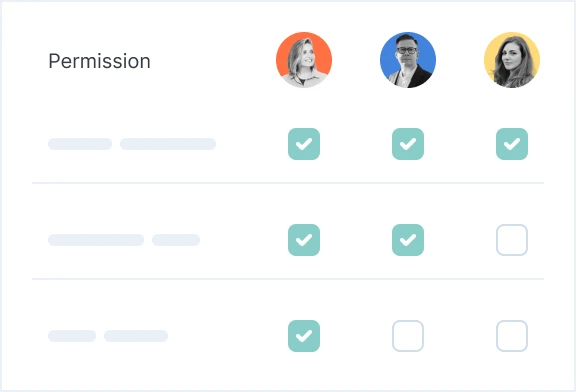The height and width of the screenshot is (392, 576).
Task: Uncheck first-row permission for yellow-avatar user
Action: click(x=512, y=144)
